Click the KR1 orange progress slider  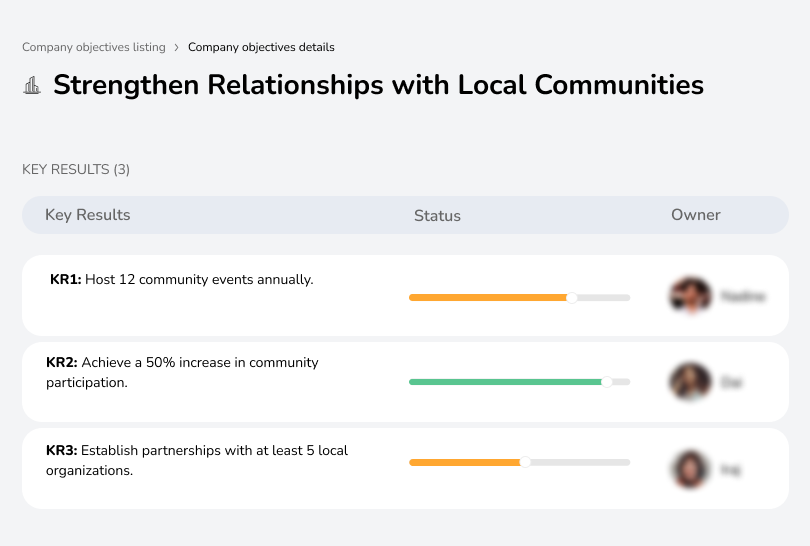(x=519, y=298)
